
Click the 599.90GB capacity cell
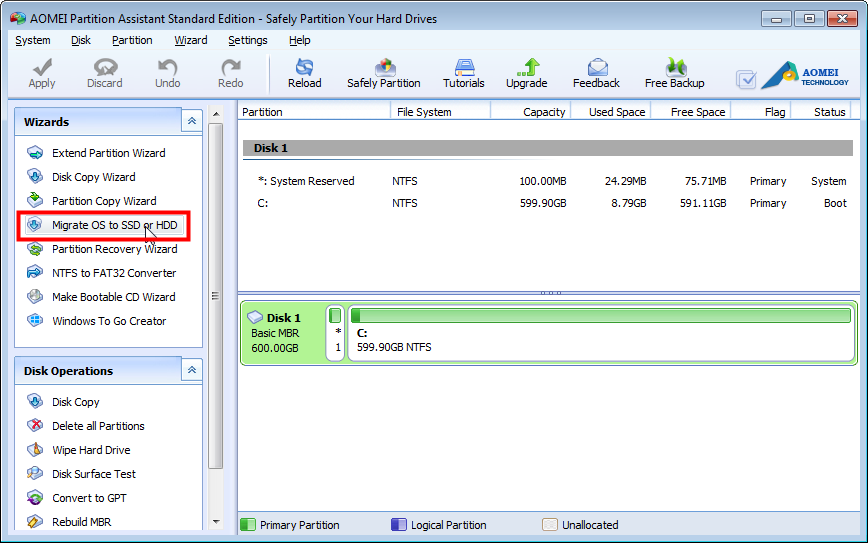pyautogui.click(x=542, y=203)
